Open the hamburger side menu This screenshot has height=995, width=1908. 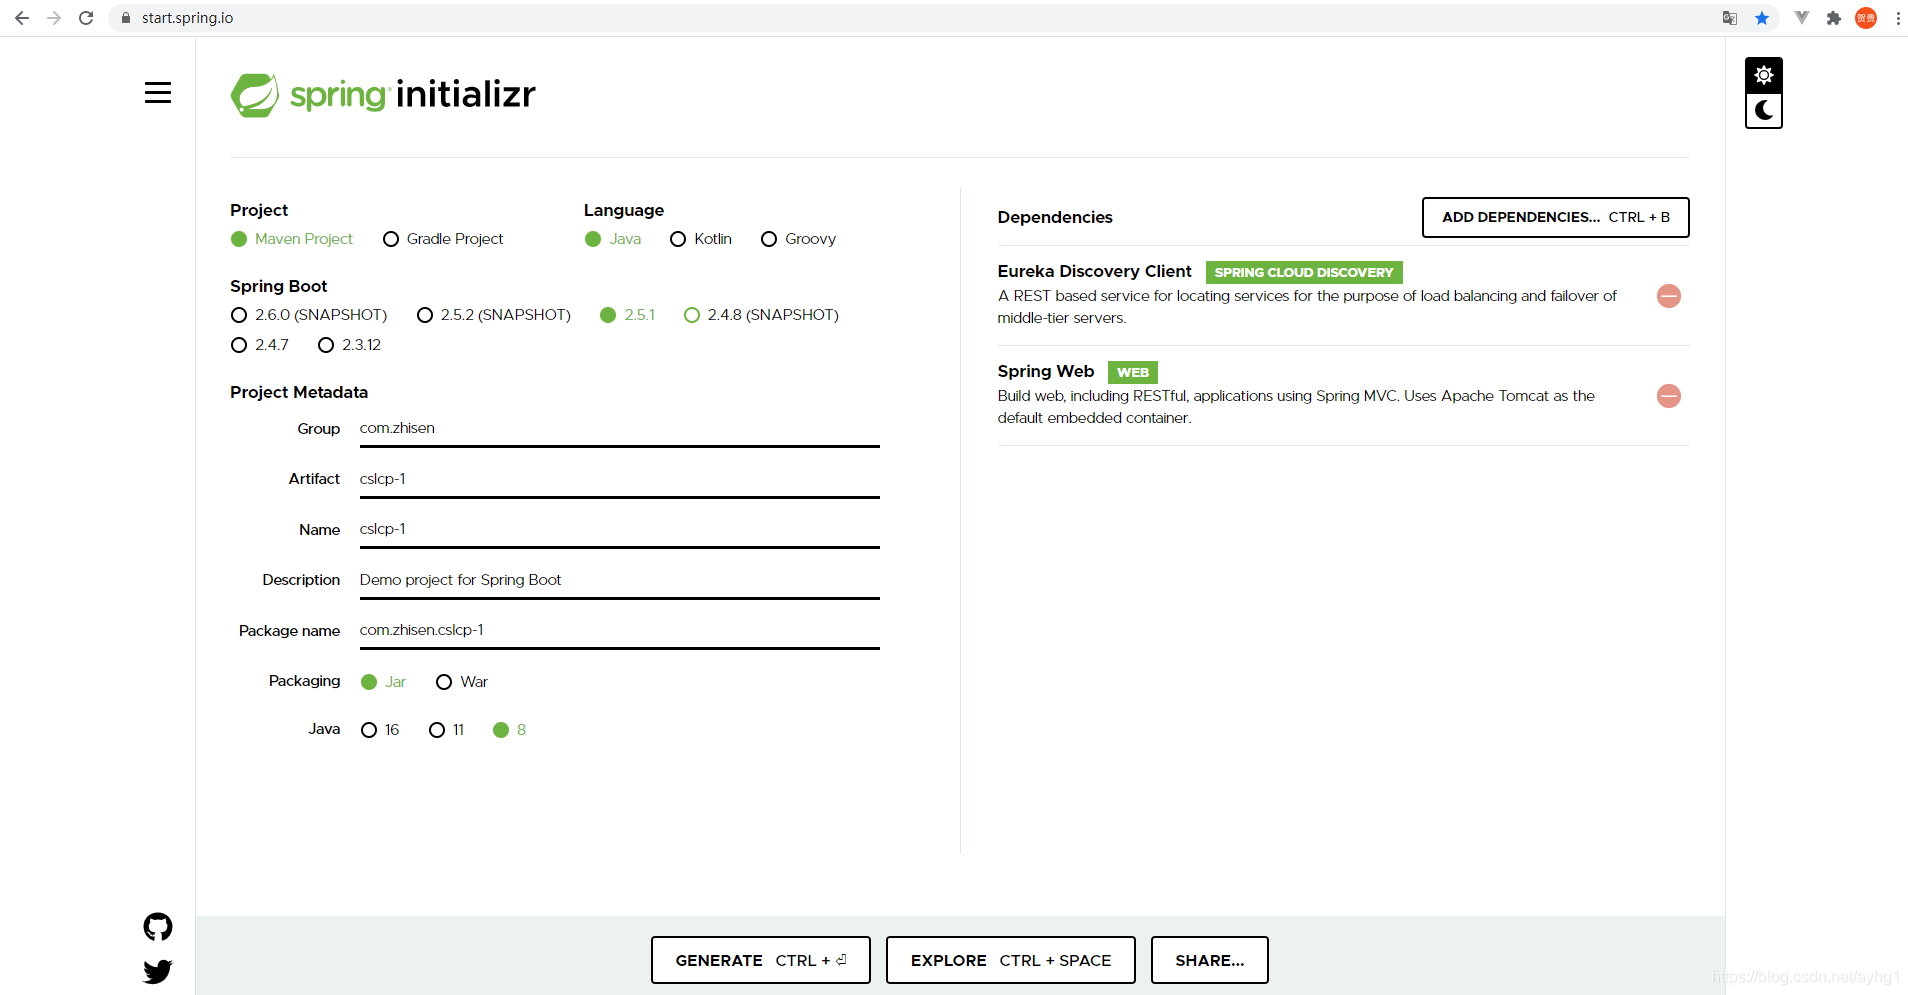[x=158, y=93]
